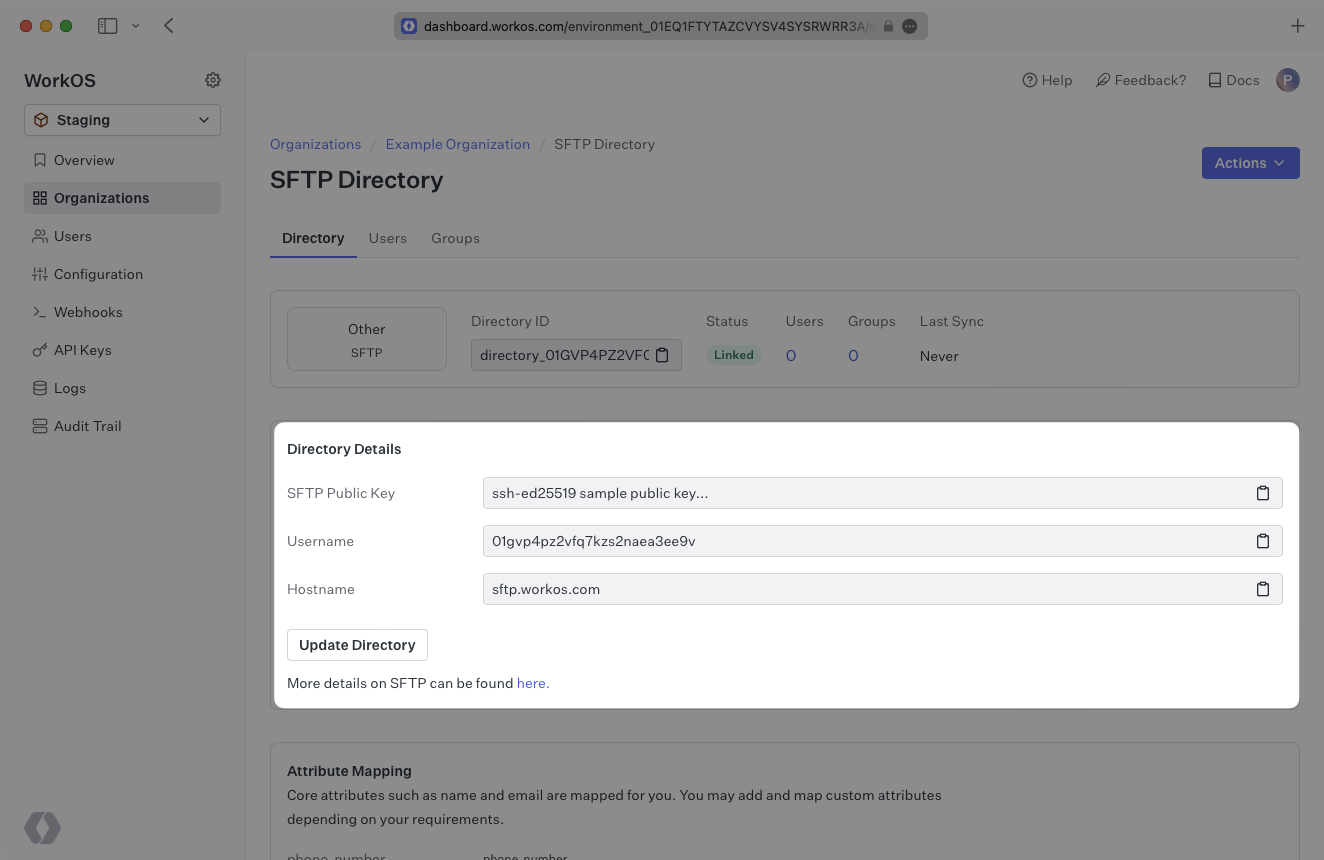
Task: Expand the browser sidebar chevron
Action: click(135, 26)
